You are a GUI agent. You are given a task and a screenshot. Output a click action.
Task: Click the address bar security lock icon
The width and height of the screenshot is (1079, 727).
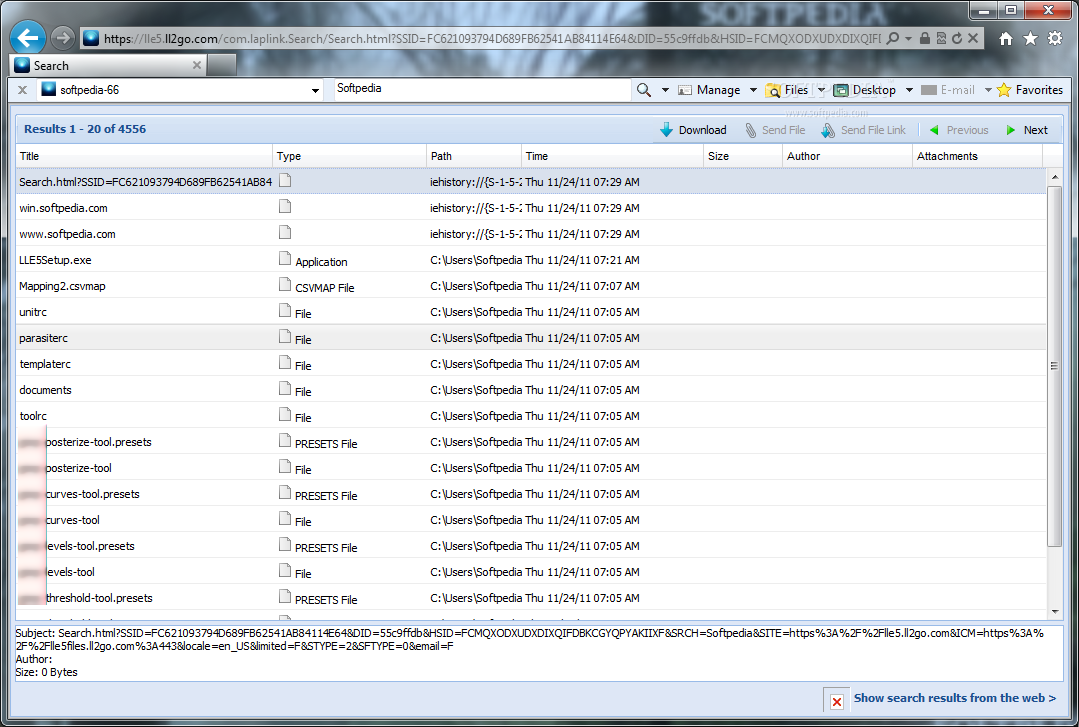(x=925, y=39)
